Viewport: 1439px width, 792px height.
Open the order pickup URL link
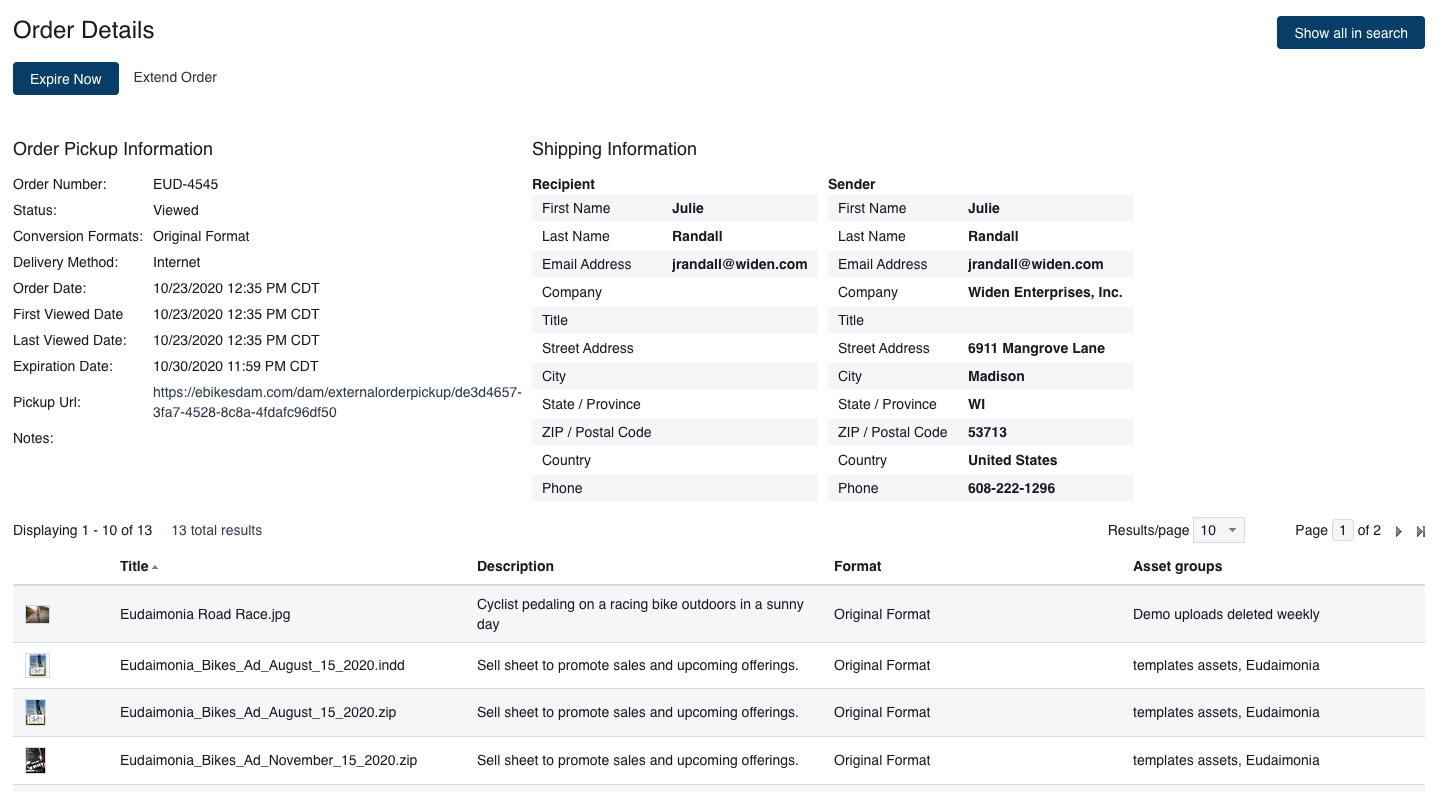pyautogui.click(x=337, y=402)
